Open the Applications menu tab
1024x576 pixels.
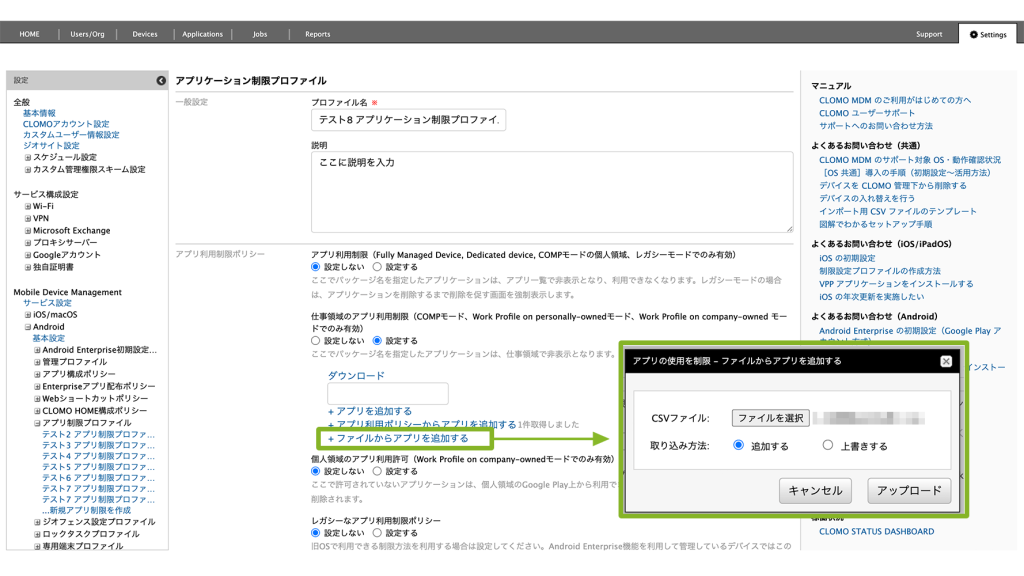pos(202,34)
